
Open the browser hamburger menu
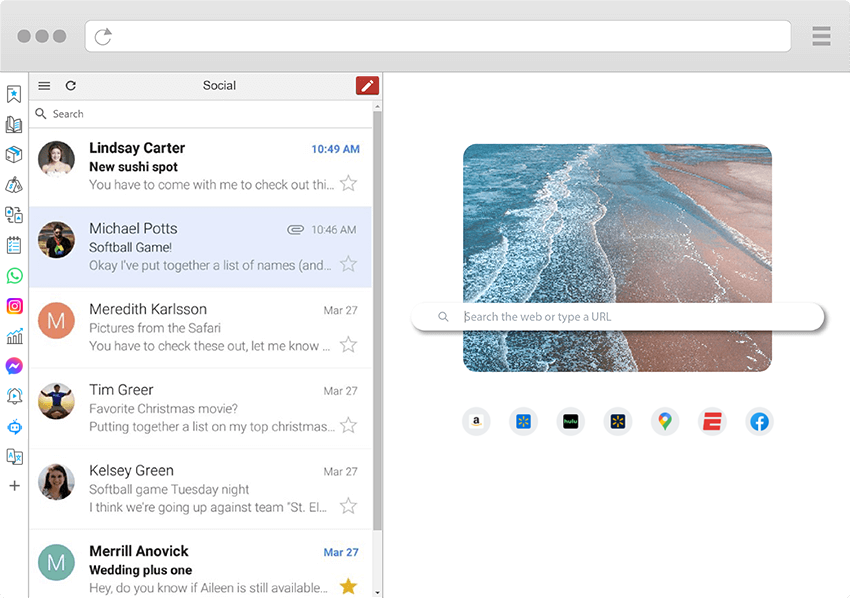pyautogui.click(x=821, y=36)
